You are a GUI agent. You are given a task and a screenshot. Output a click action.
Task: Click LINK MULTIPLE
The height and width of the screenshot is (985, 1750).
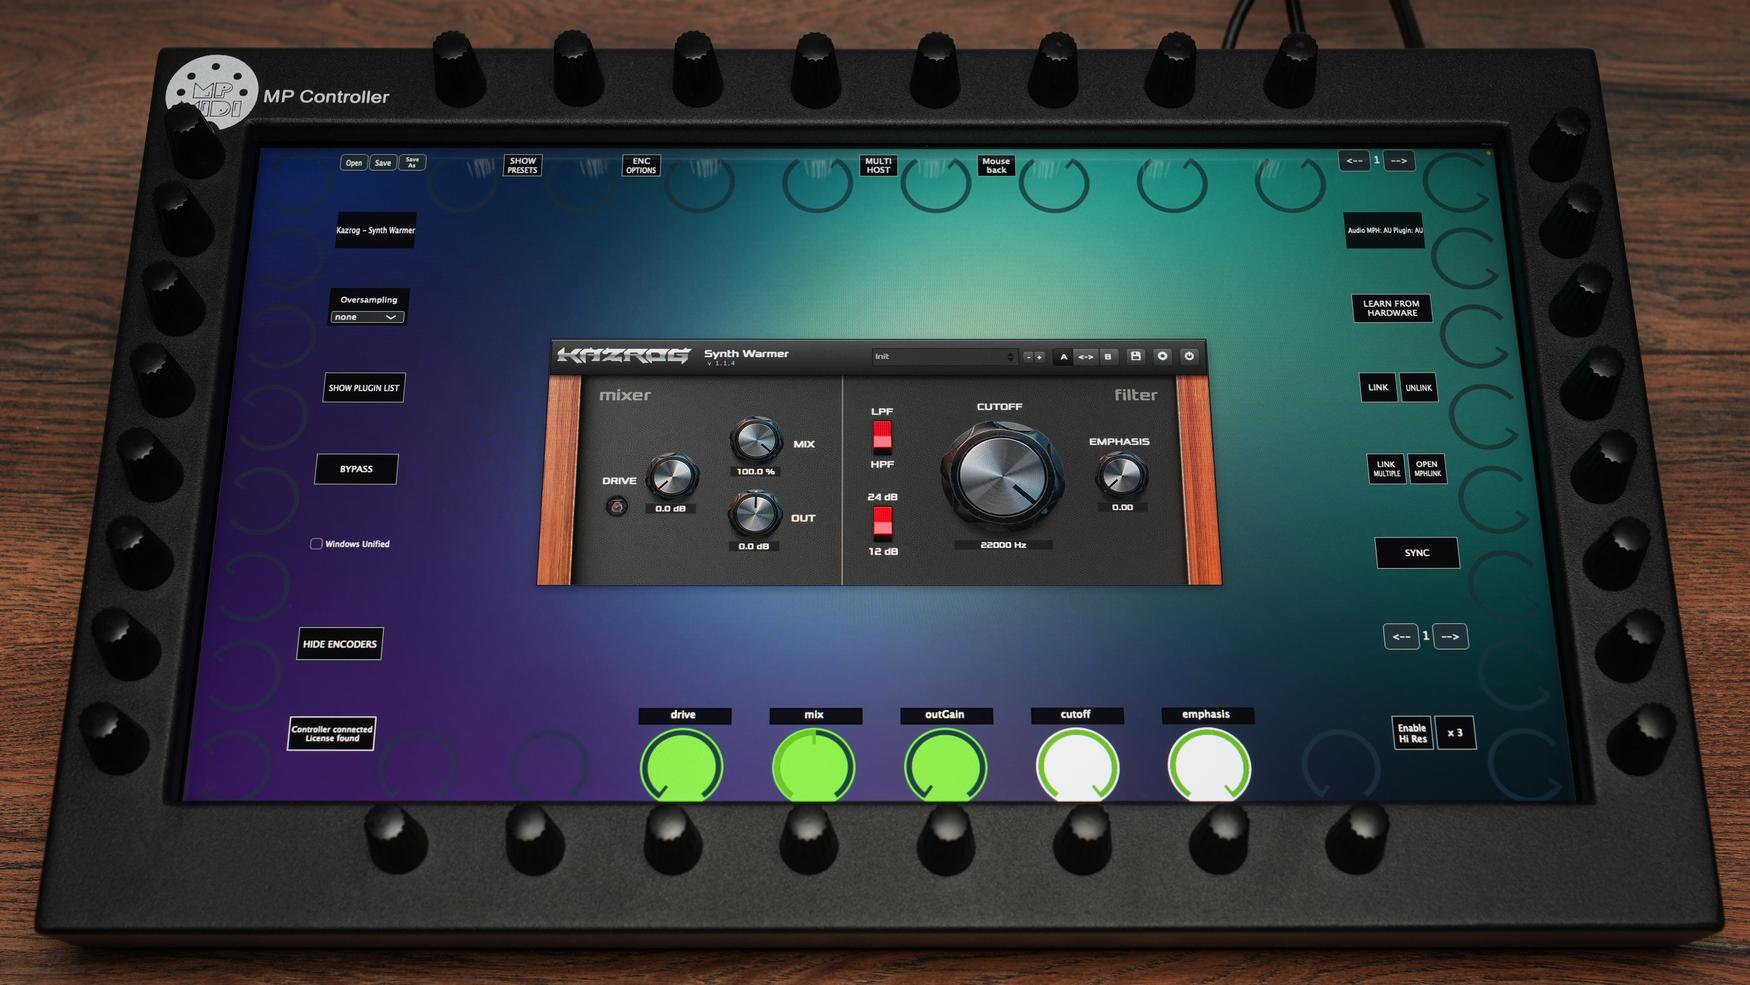click(x=1386, y=469)
